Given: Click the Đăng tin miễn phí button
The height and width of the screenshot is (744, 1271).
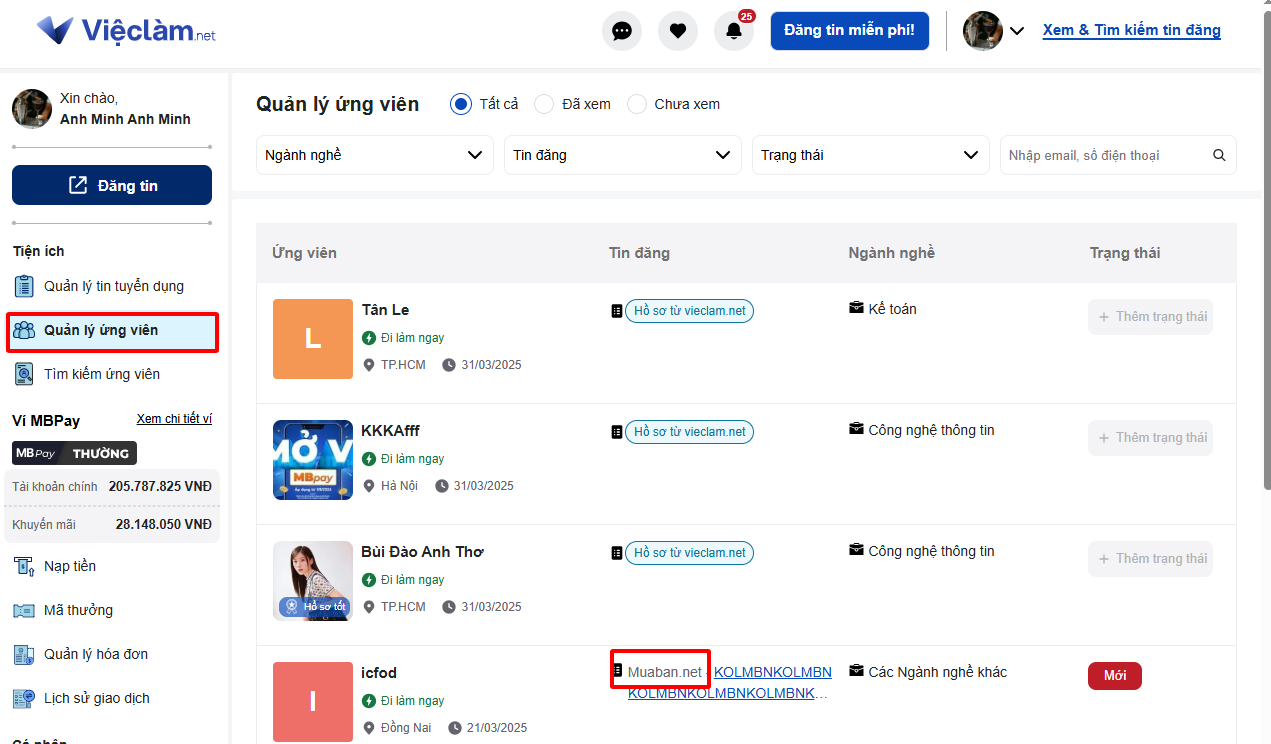Looking at the screenshot, I should (849, 31).
